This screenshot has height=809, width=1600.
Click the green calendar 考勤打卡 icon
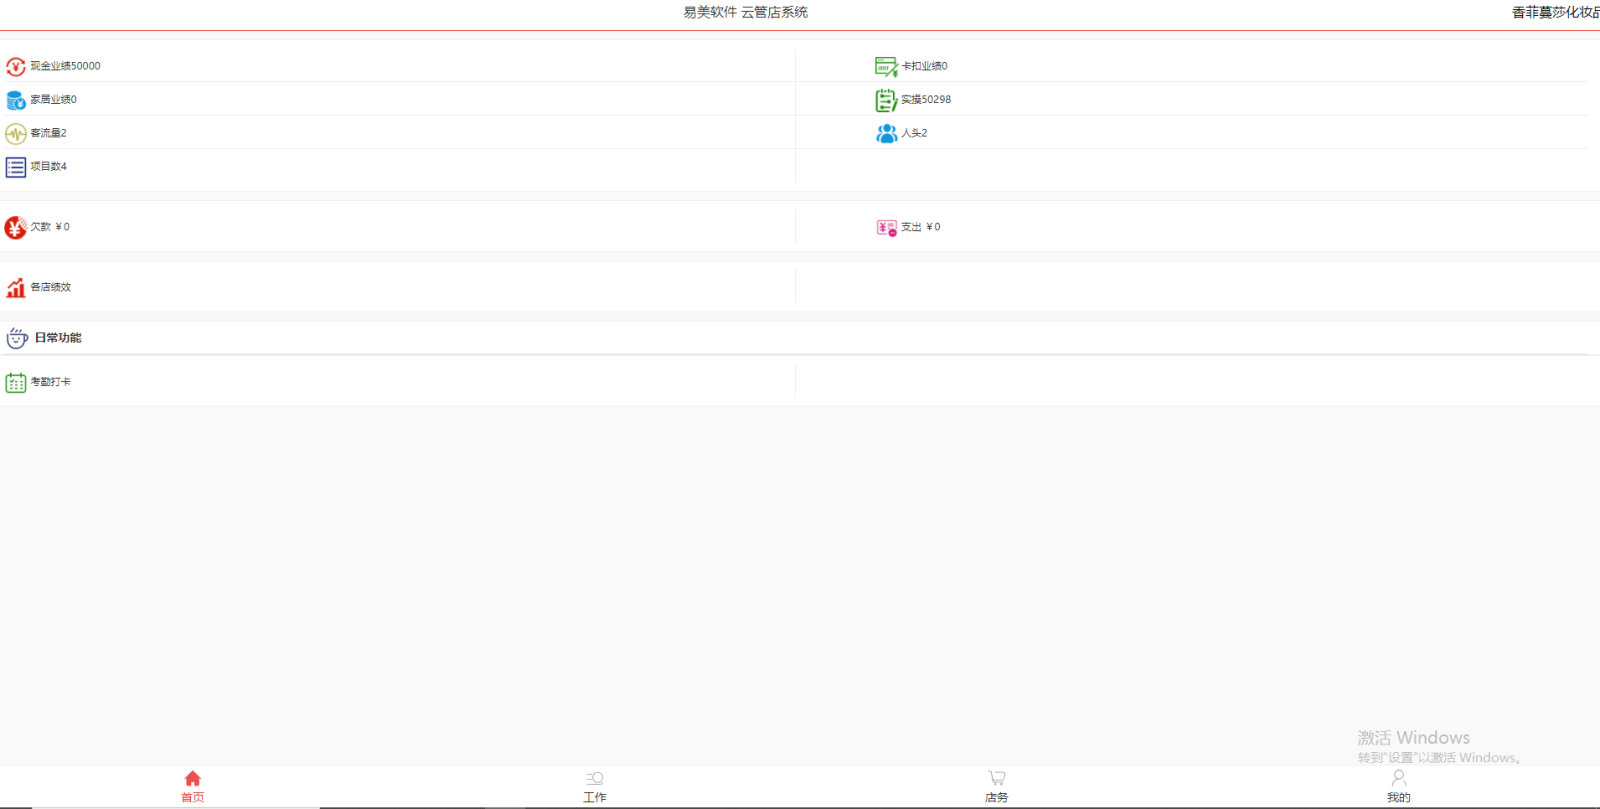(x=15, y=382)
